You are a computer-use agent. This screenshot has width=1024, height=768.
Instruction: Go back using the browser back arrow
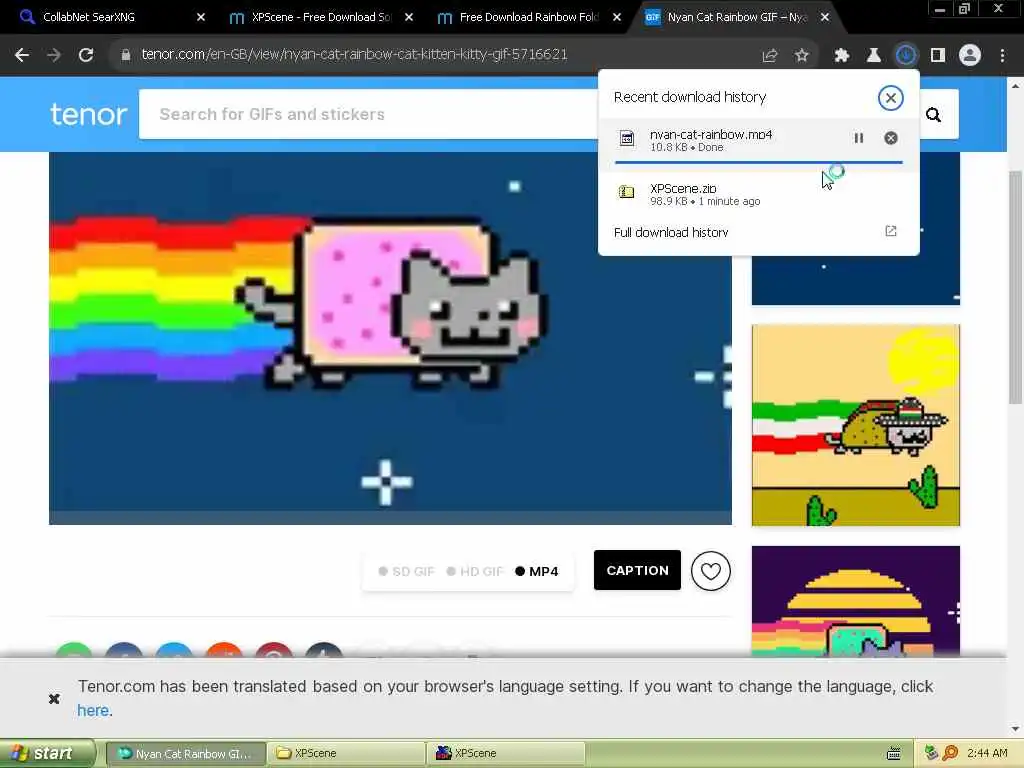[x=22, y=55]
